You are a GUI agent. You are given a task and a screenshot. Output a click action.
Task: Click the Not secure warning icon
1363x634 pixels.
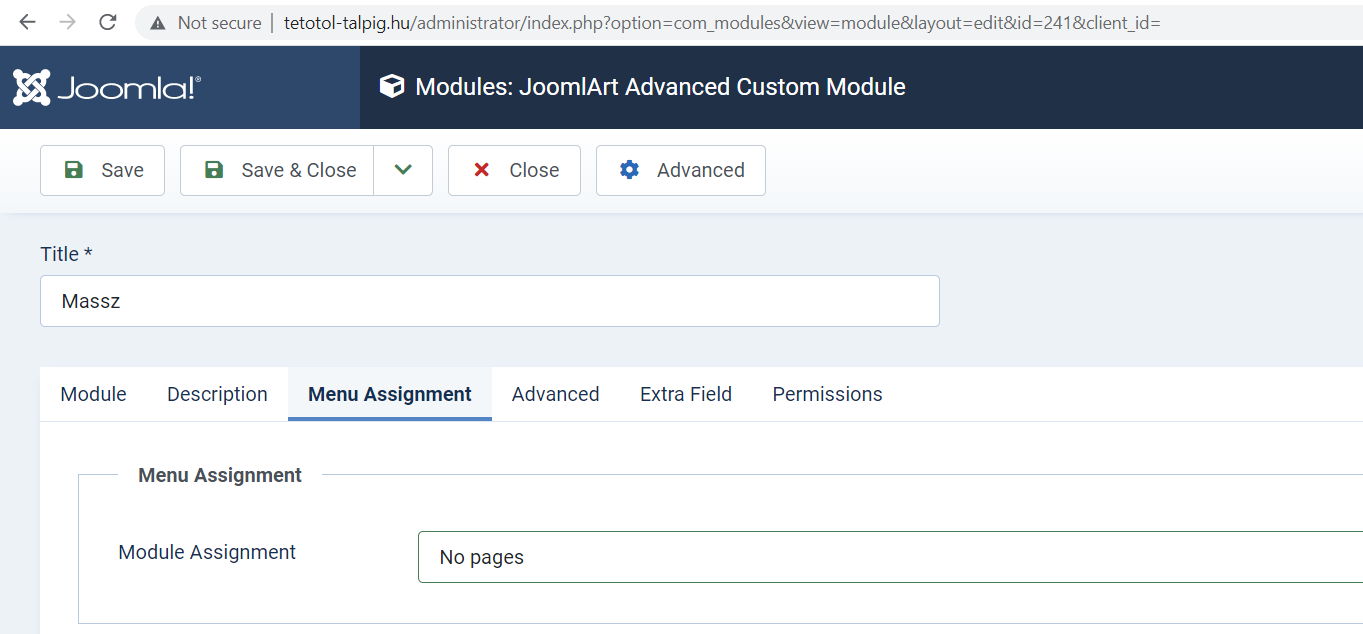(x=158, y=23)
